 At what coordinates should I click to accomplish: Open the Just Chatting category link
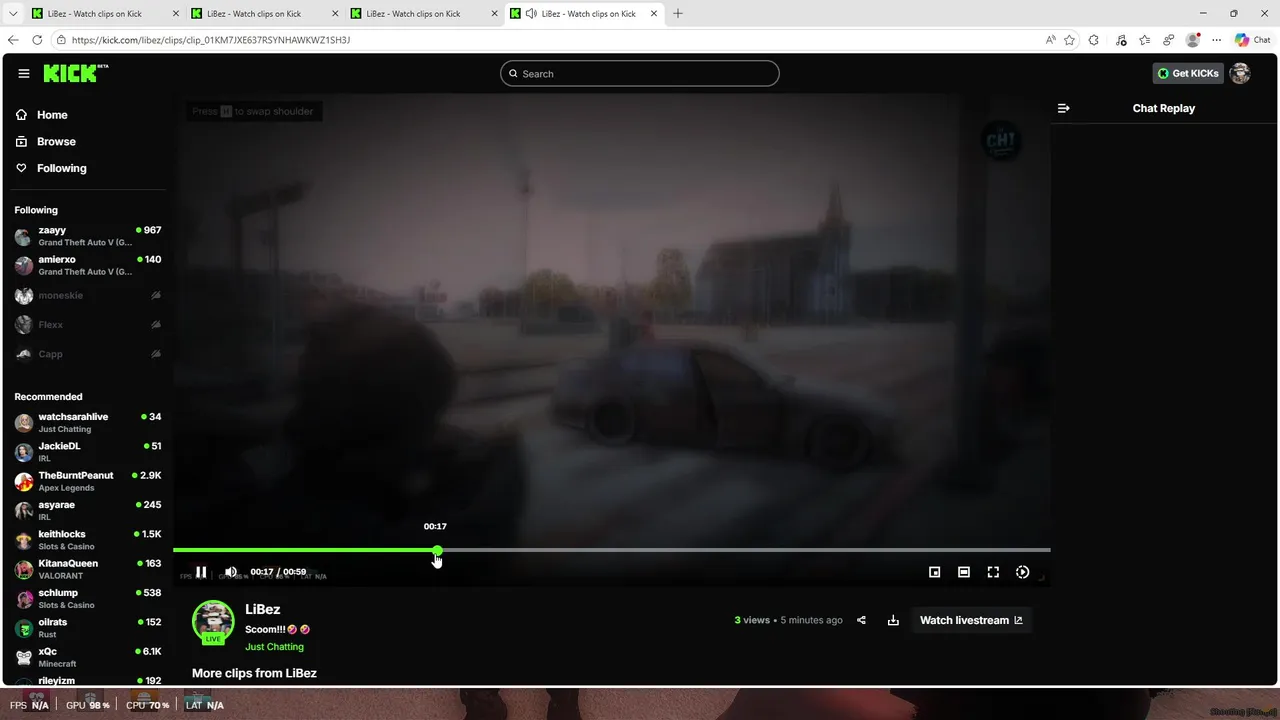click(x=274, y=647)
